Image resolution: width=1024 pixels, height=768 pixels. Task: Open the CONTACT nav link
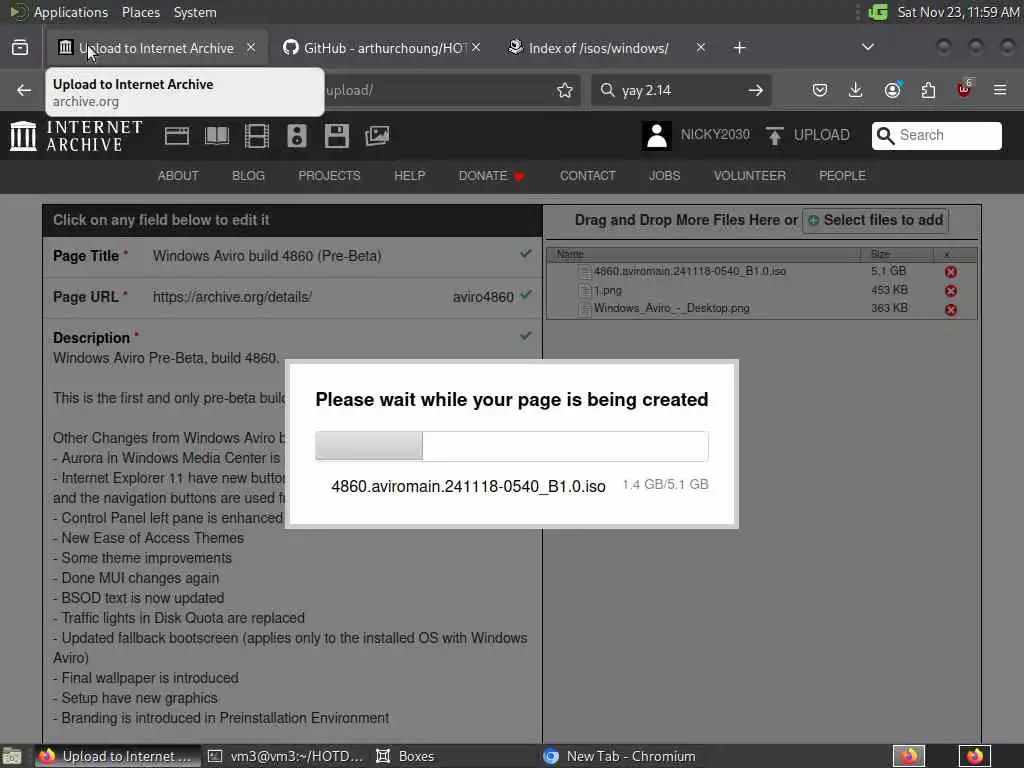(x=588, y=176)
